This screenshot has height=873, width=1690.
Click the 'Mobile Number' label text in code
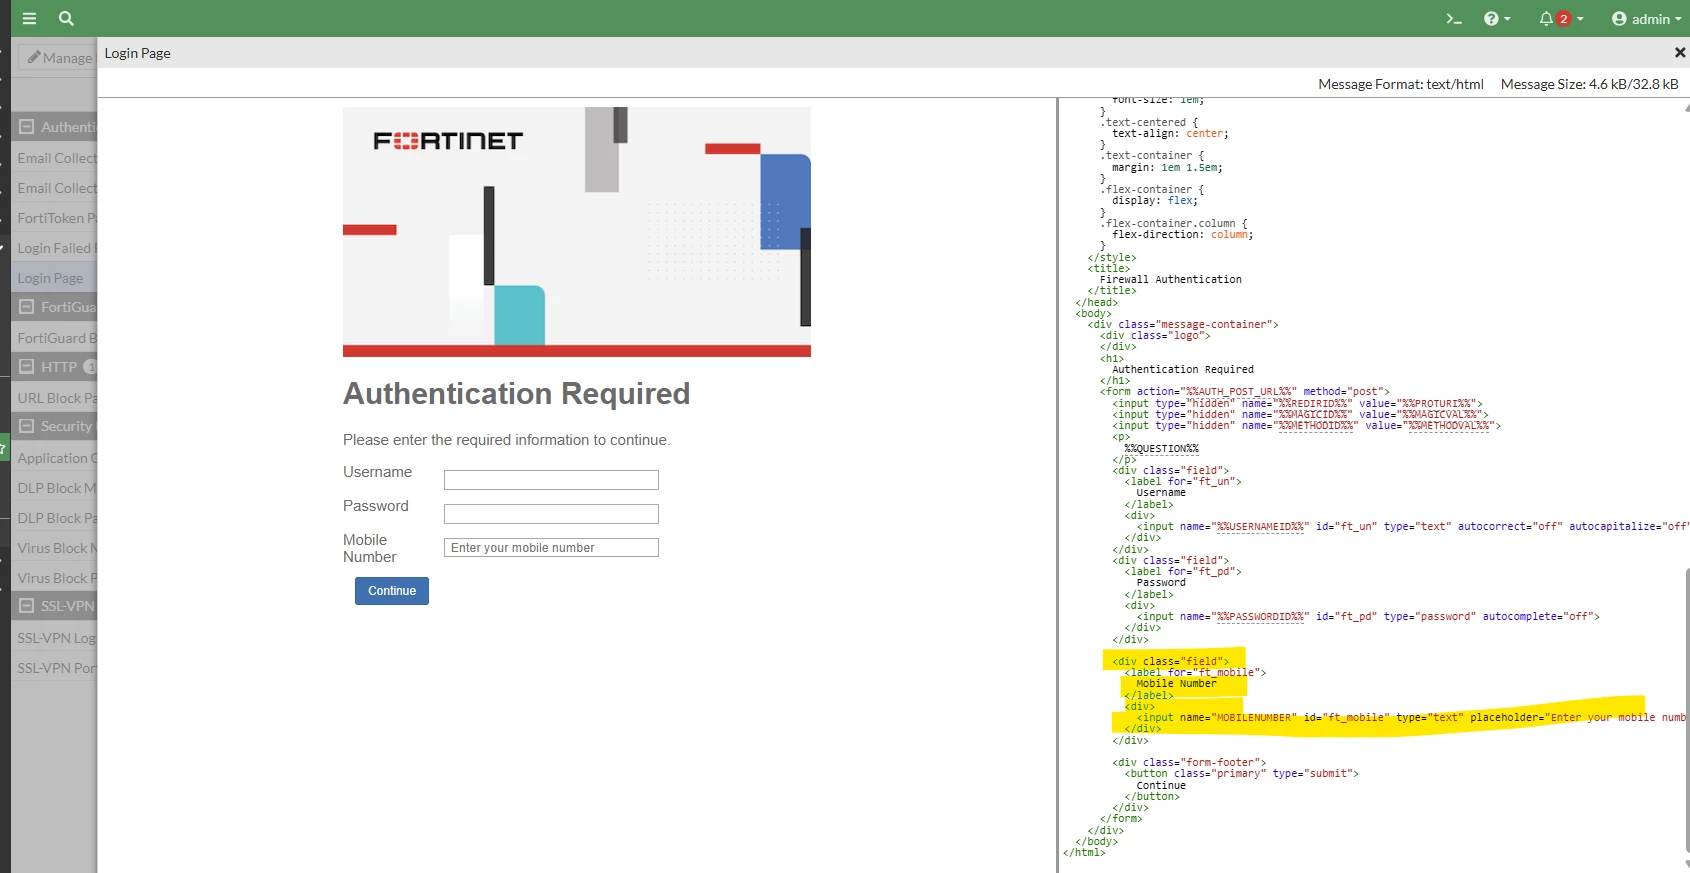[x=1176, y=684]
